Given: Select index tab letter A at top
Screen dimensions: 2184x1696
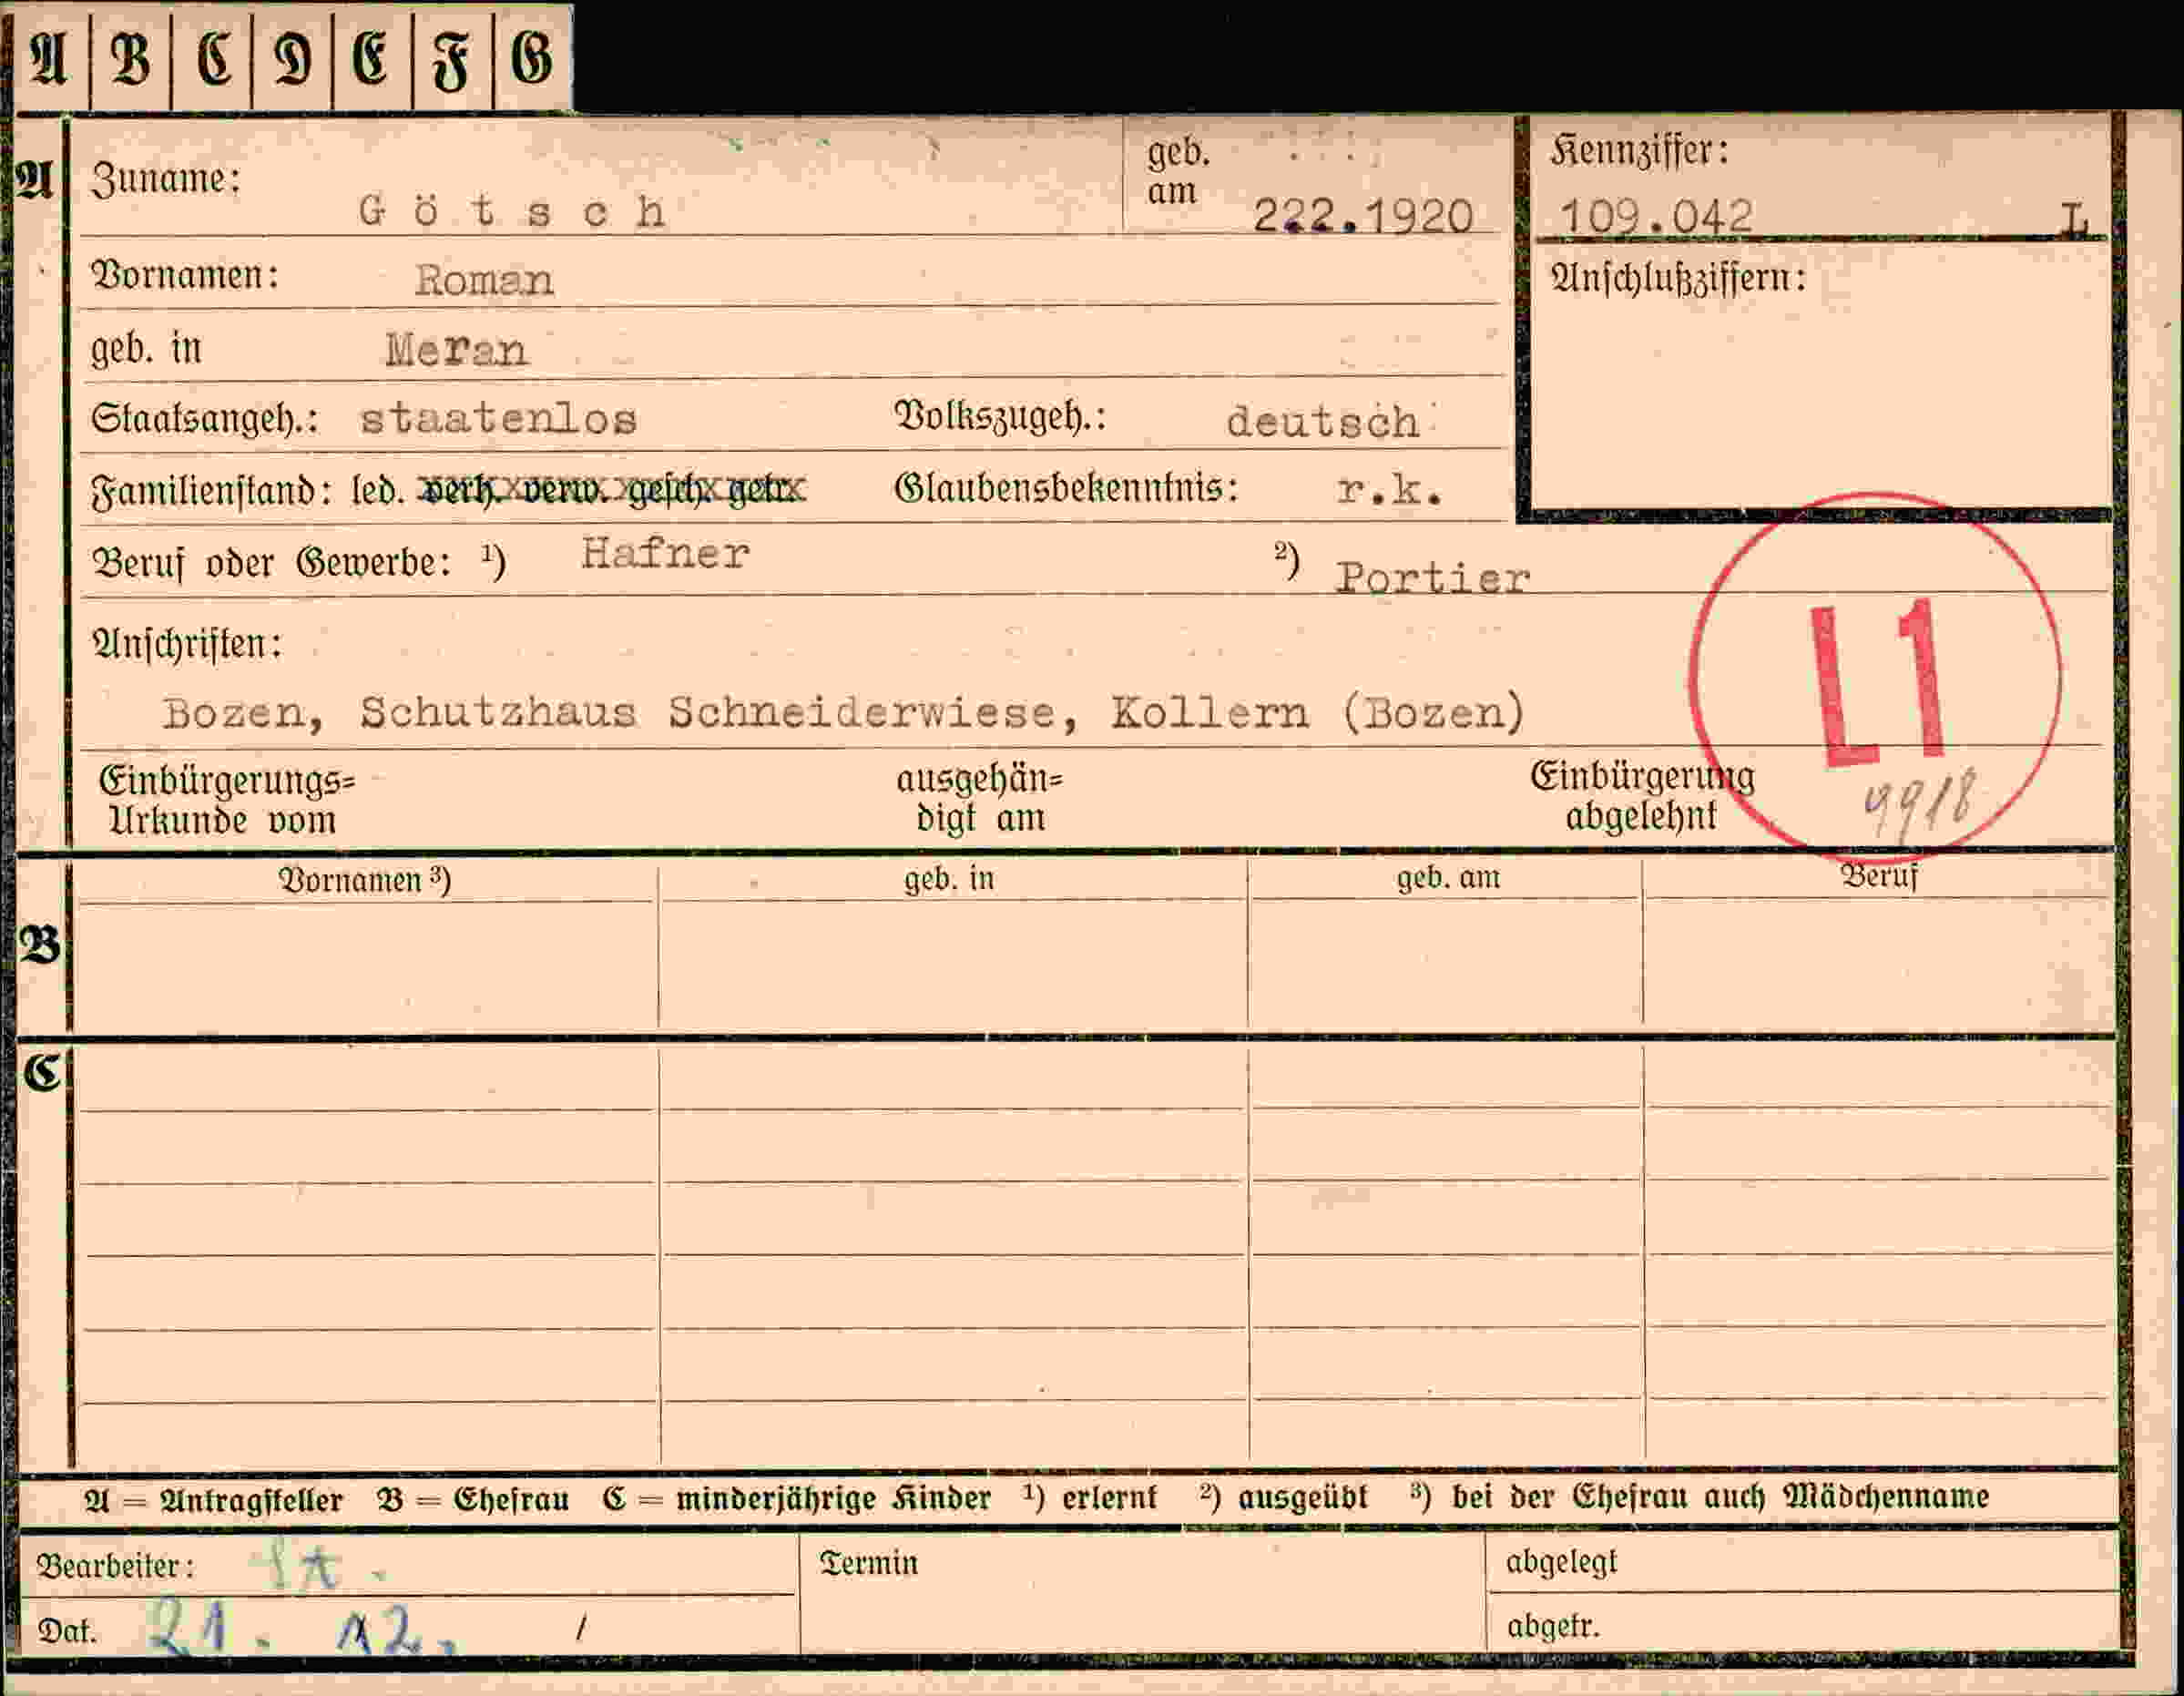Looking at the screenshot, I should (x=49, y=59).
